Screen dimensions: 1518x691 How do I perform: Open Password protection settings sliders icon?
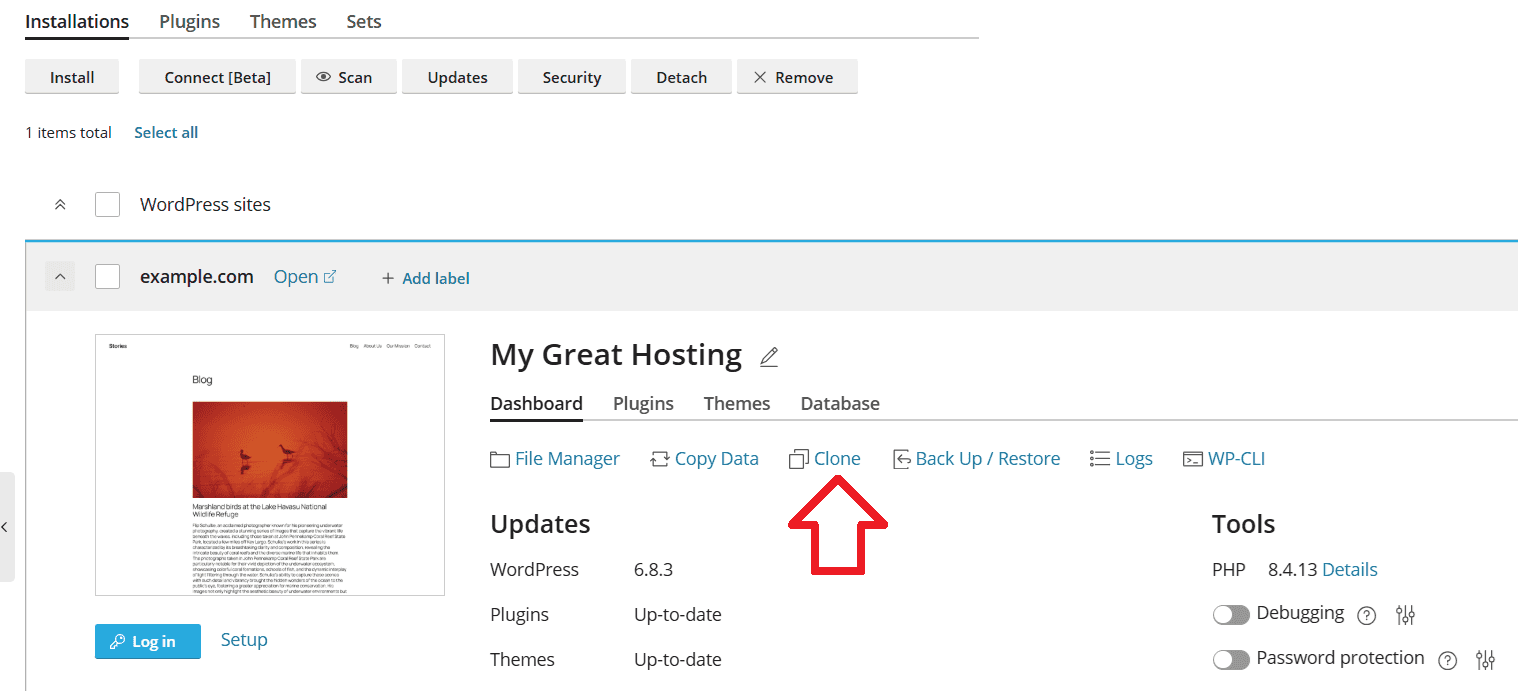[1485, 660]
